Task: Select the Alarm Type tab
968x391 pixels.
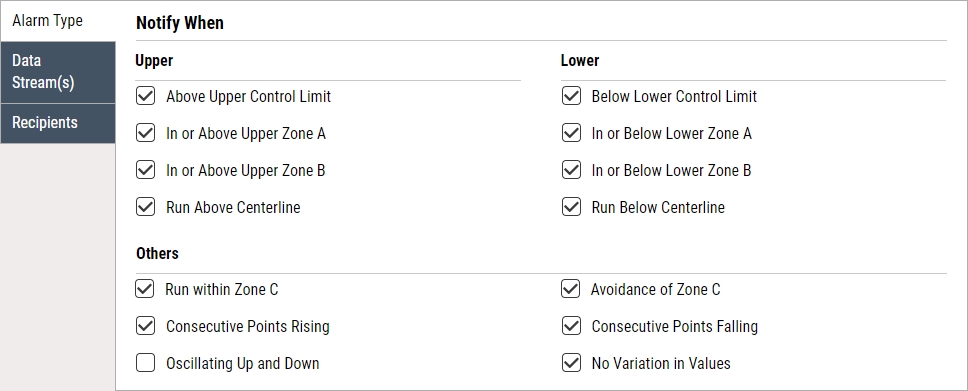Action: click(x=58, y=21)
